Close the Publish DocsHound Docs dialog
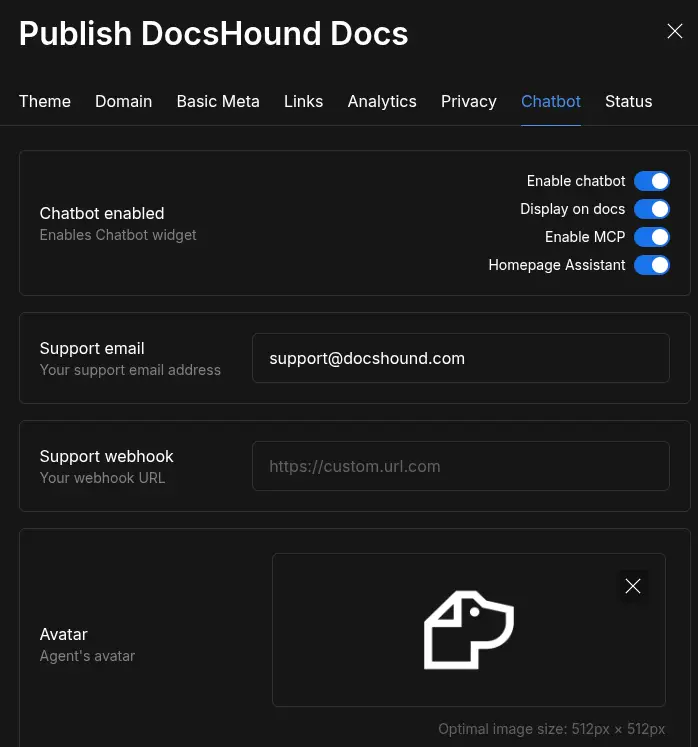 tap(675, 32)
